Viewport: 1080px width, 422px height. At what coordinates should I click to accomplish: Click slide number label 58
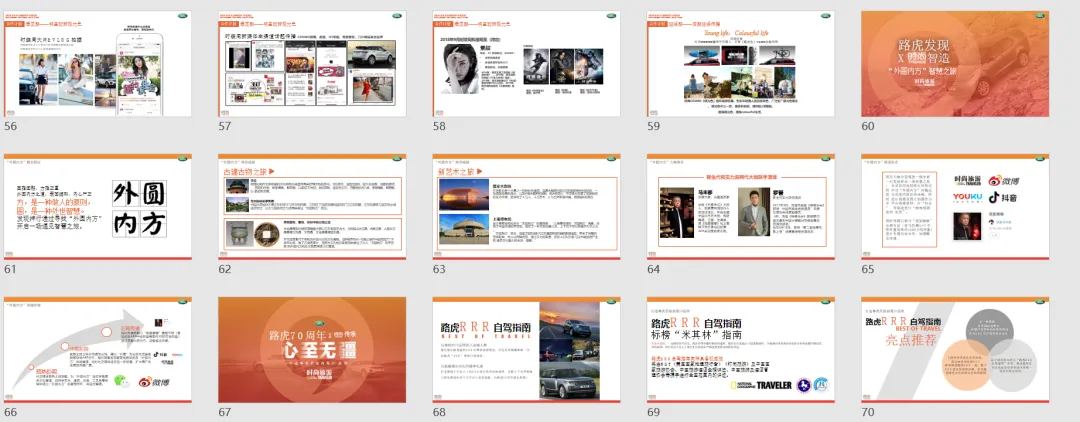(439, 127)
